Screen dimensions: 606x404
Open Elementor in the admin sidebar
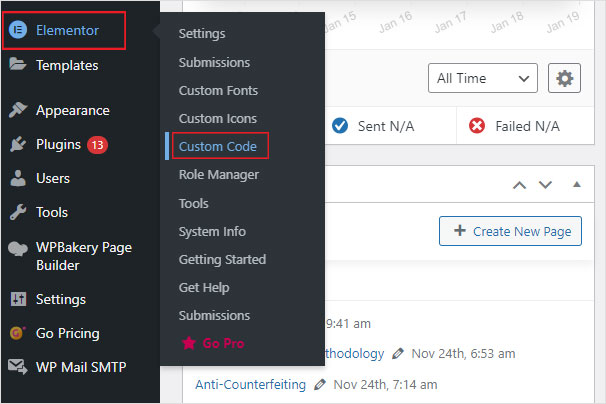[67, 30]
